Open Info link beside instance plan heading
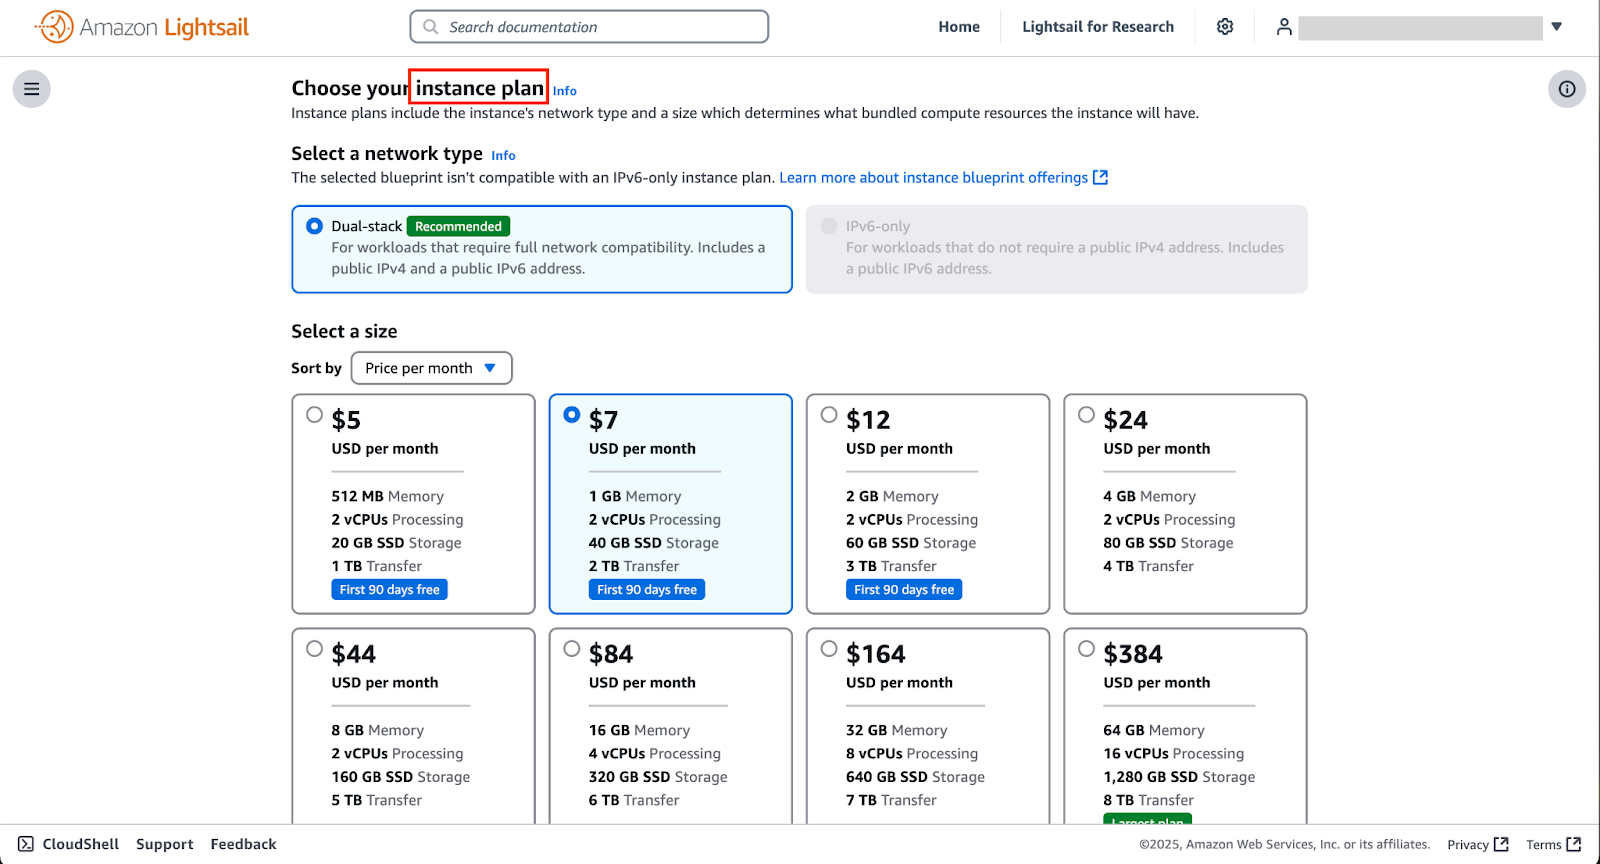This screenshot has width=1600, height=864. coord(565,91)
